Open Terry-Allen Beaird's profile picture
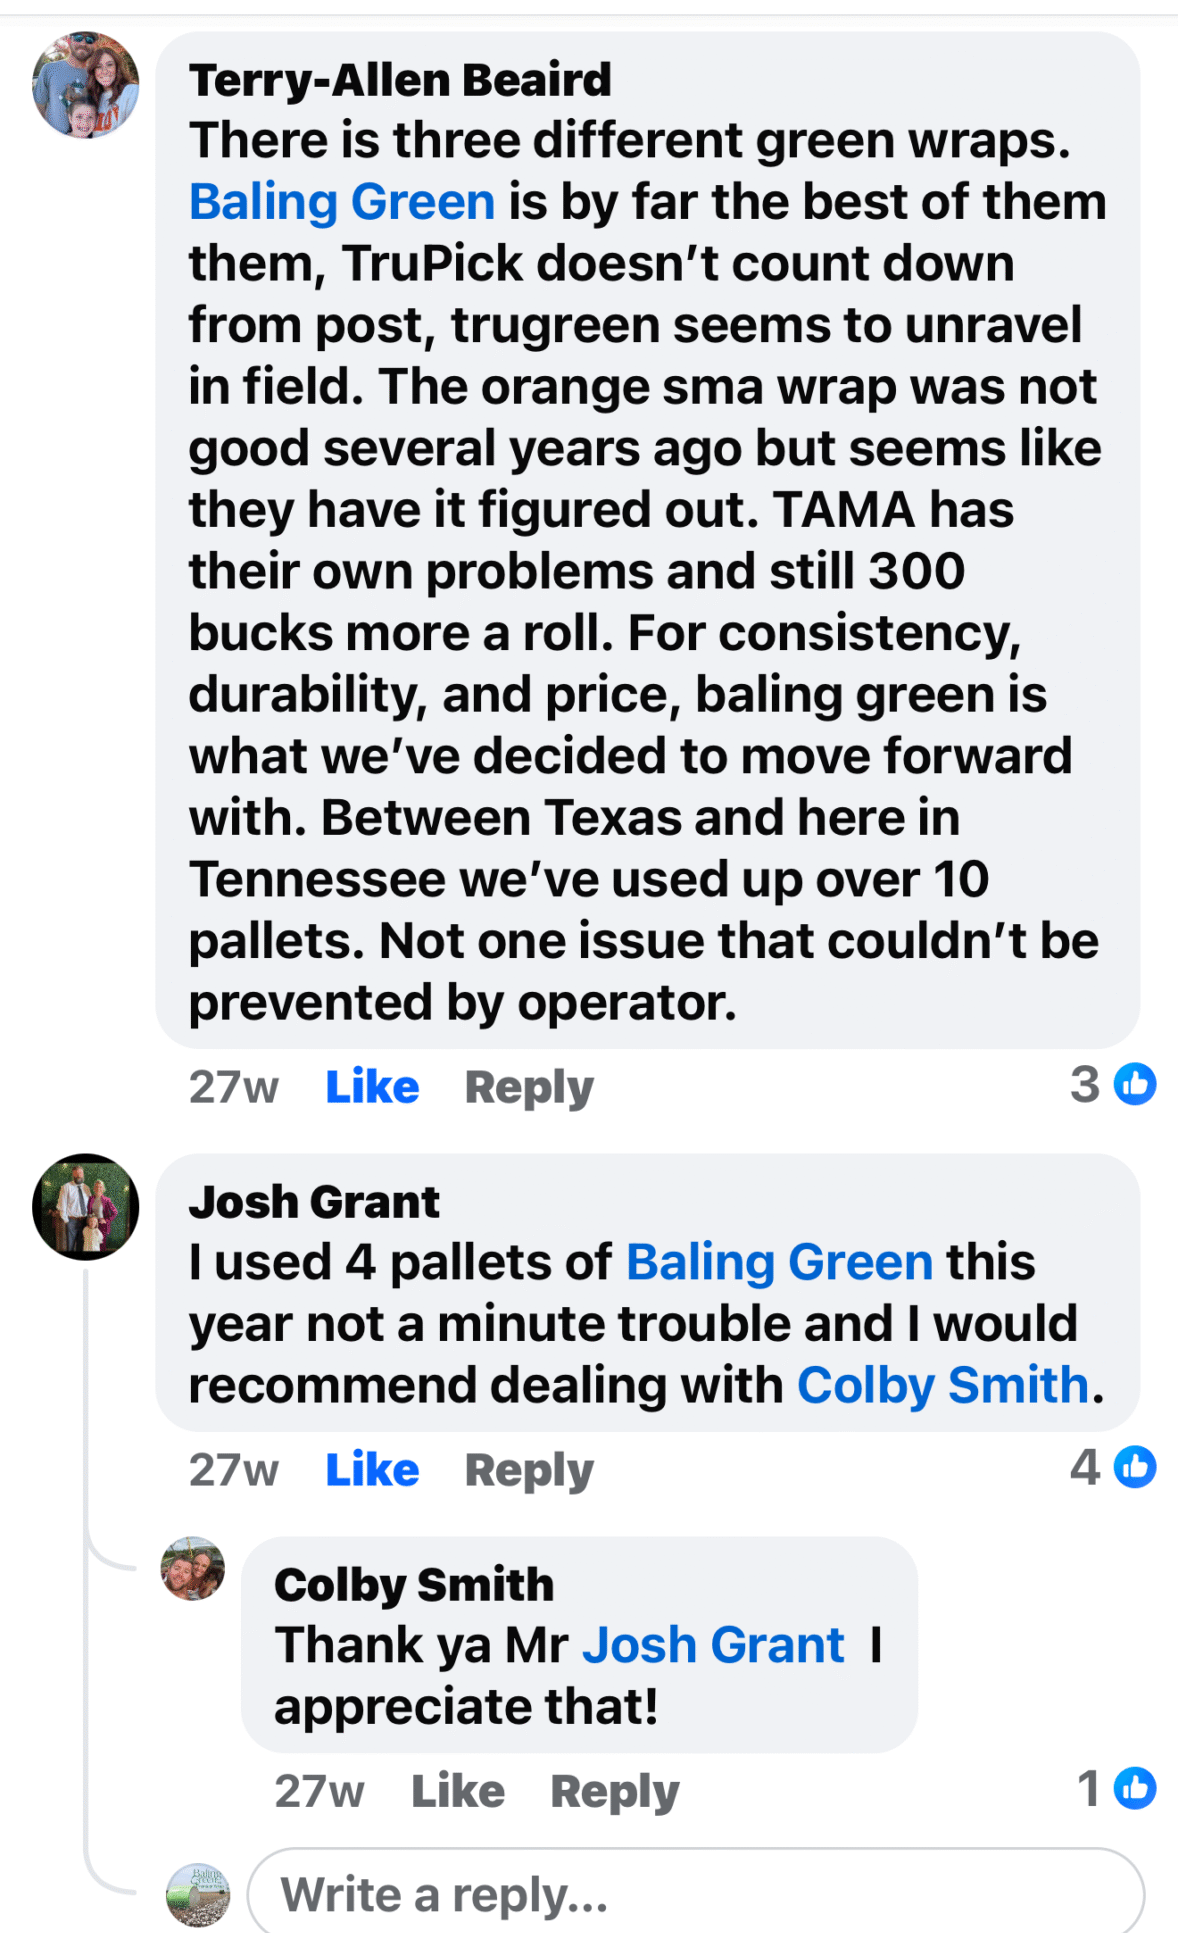Image resolution: width=1178 pixels, height=1933 pixels. (86, 85)
